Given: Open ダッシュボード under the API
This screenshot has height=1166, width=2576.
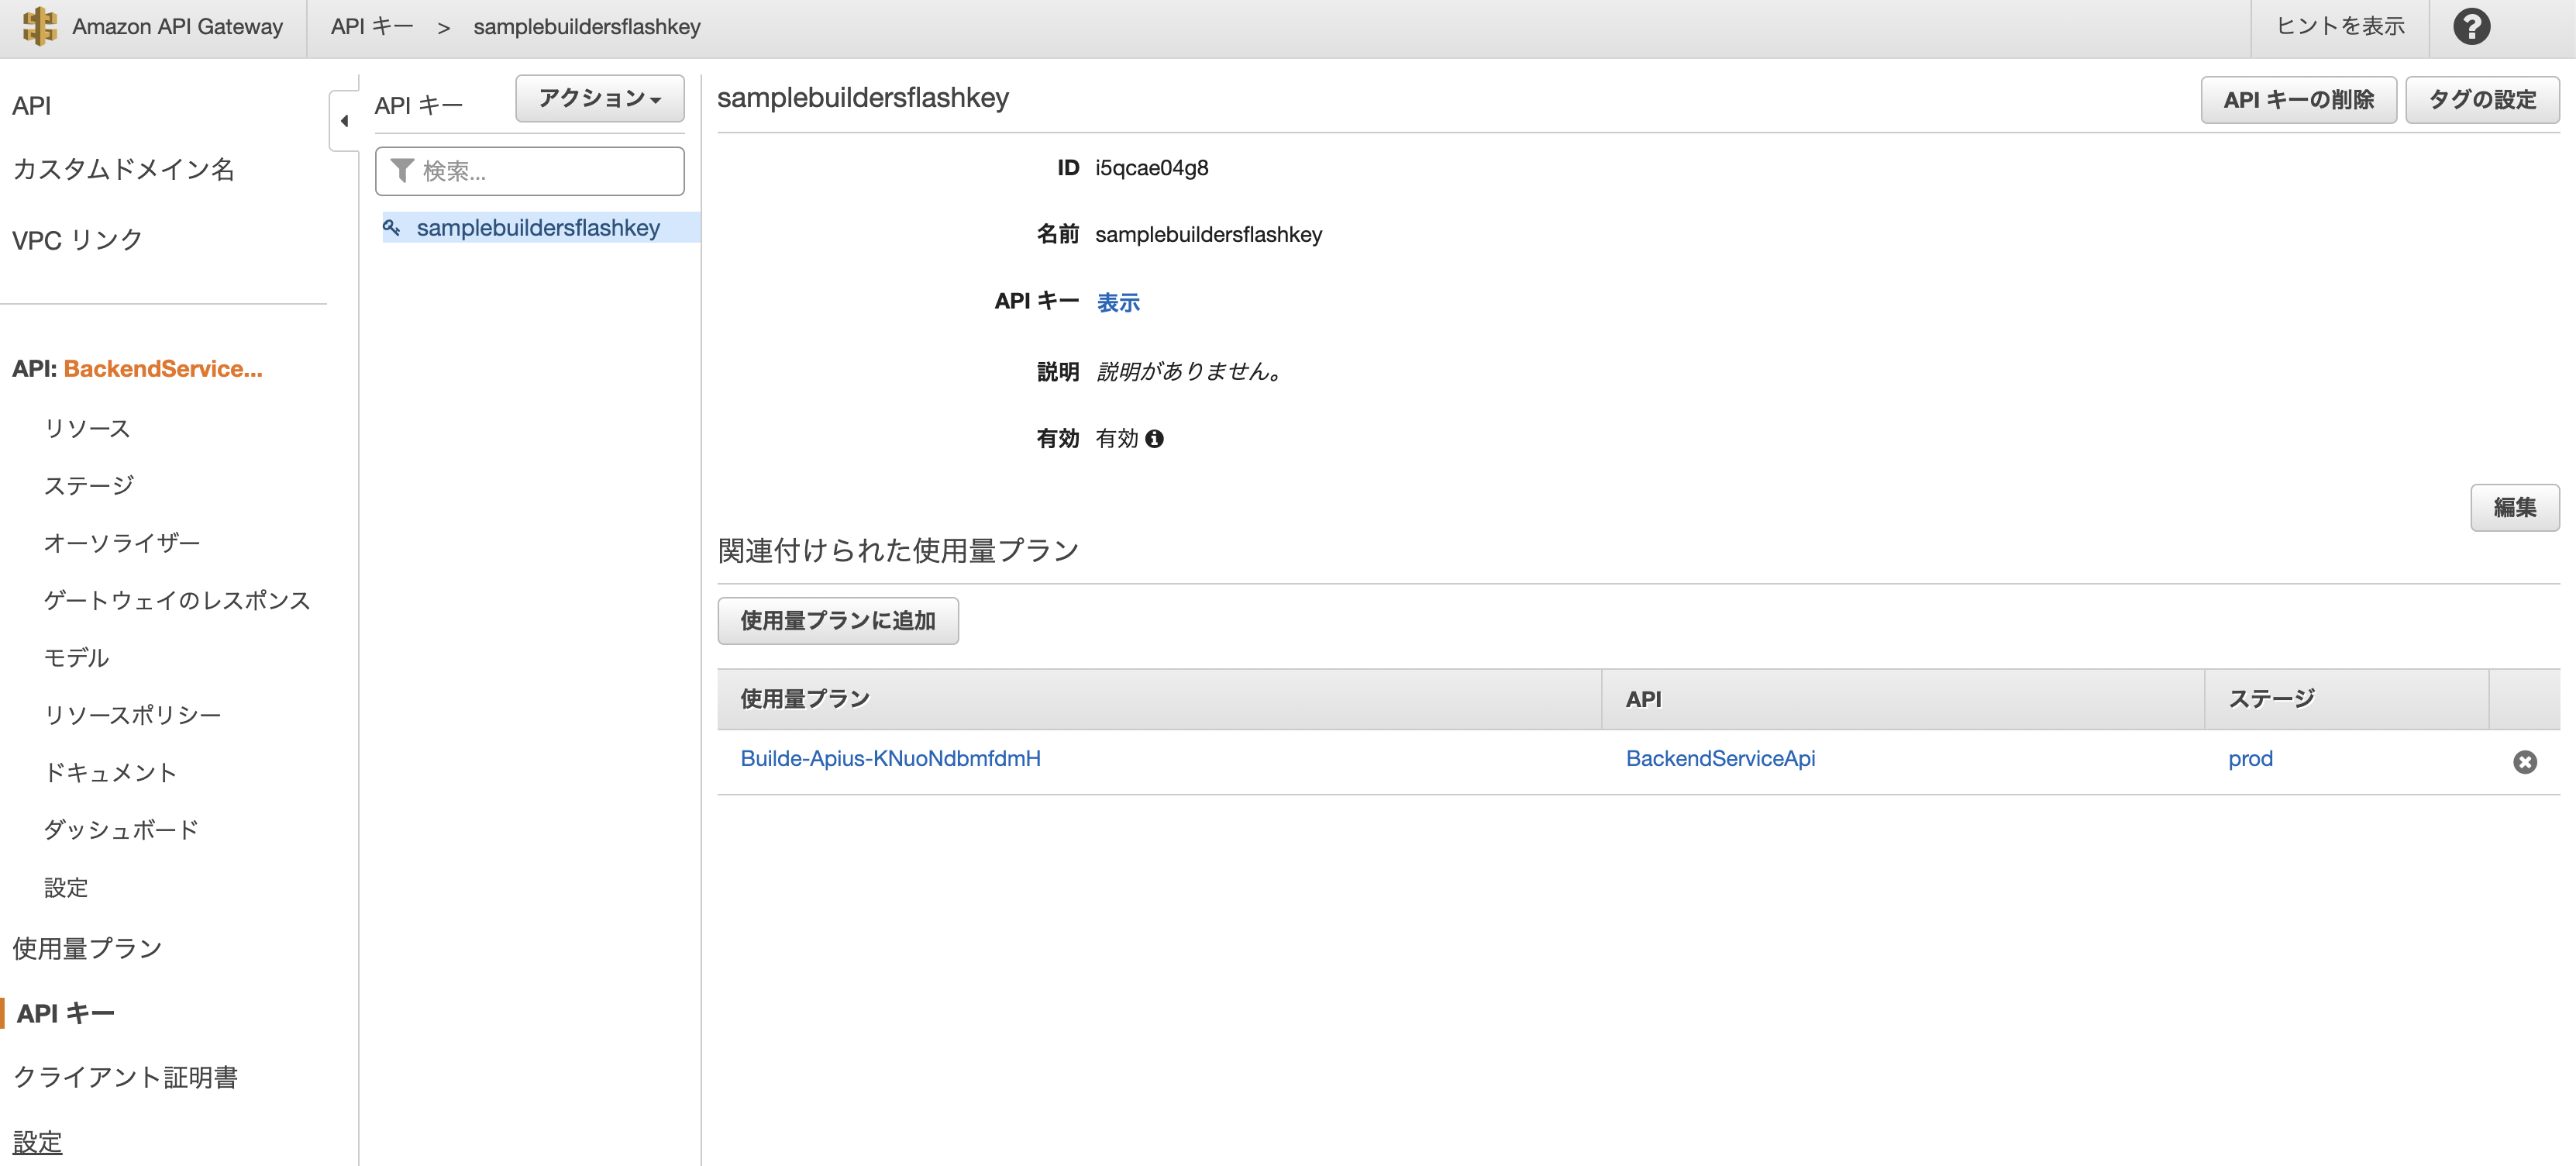Looking at the screenshot, I should (x=121, y=830).
